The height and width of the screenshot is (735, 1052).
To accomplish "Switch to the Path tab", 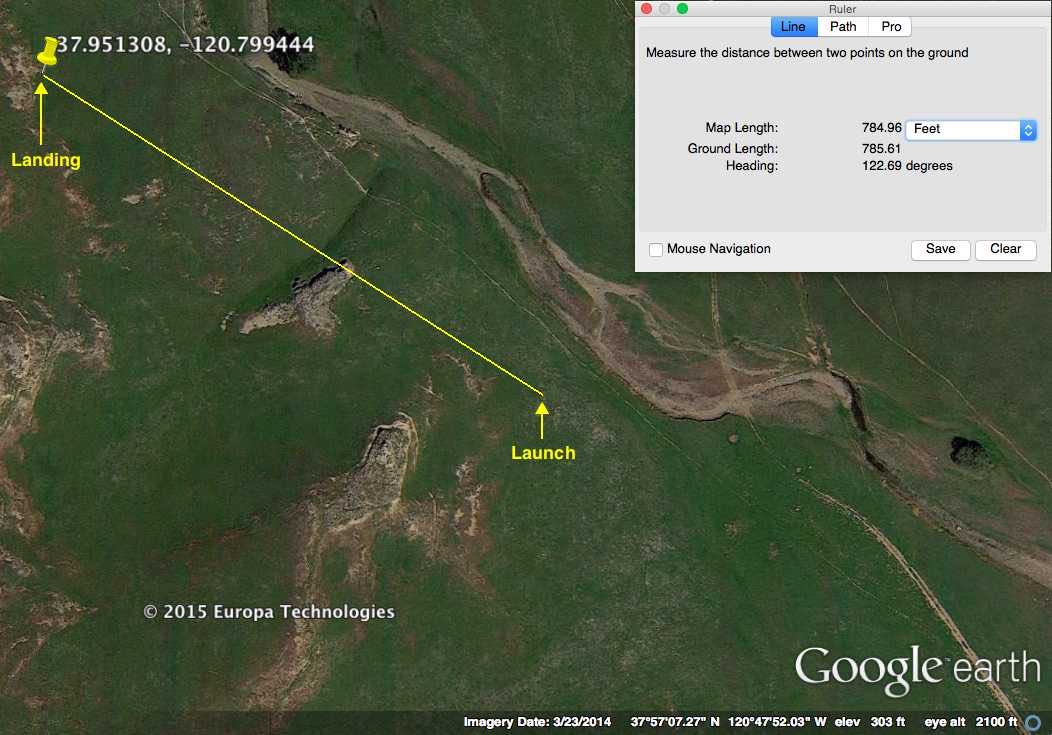I will (843, 27).
